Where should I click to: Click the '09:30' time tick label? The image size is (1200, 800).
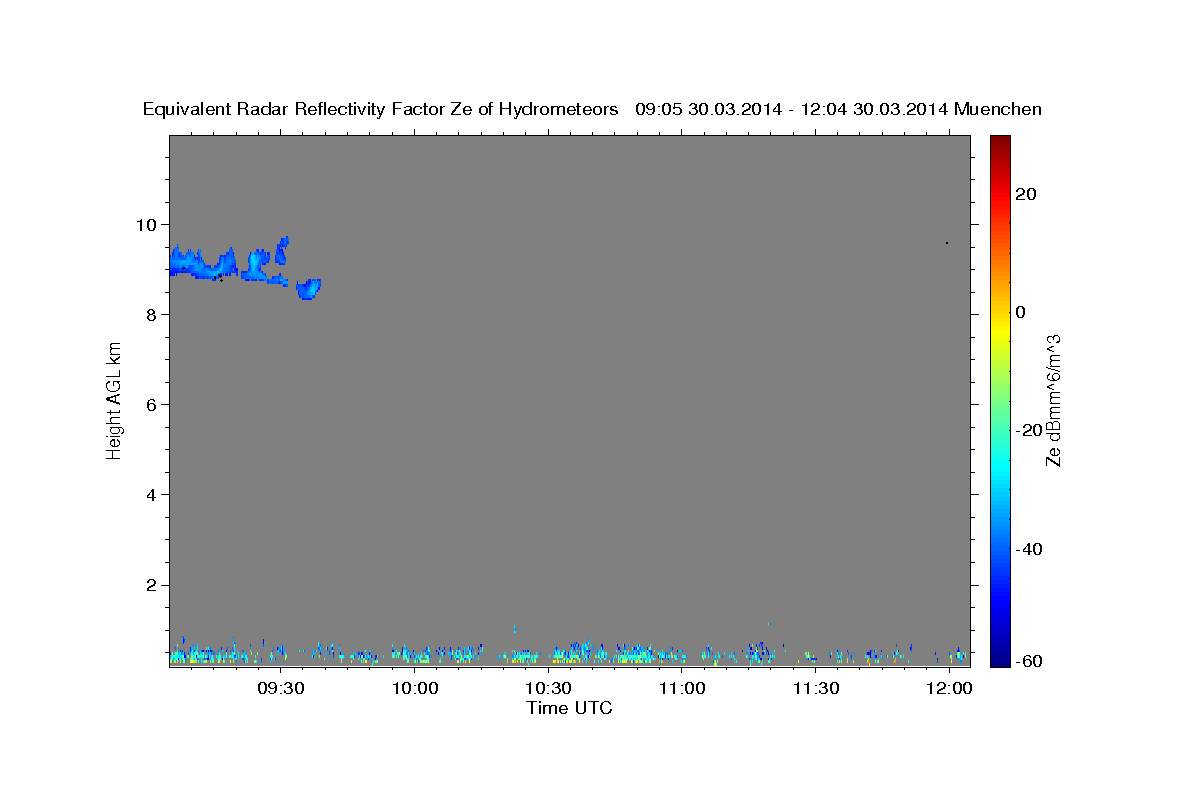(280, 689)
